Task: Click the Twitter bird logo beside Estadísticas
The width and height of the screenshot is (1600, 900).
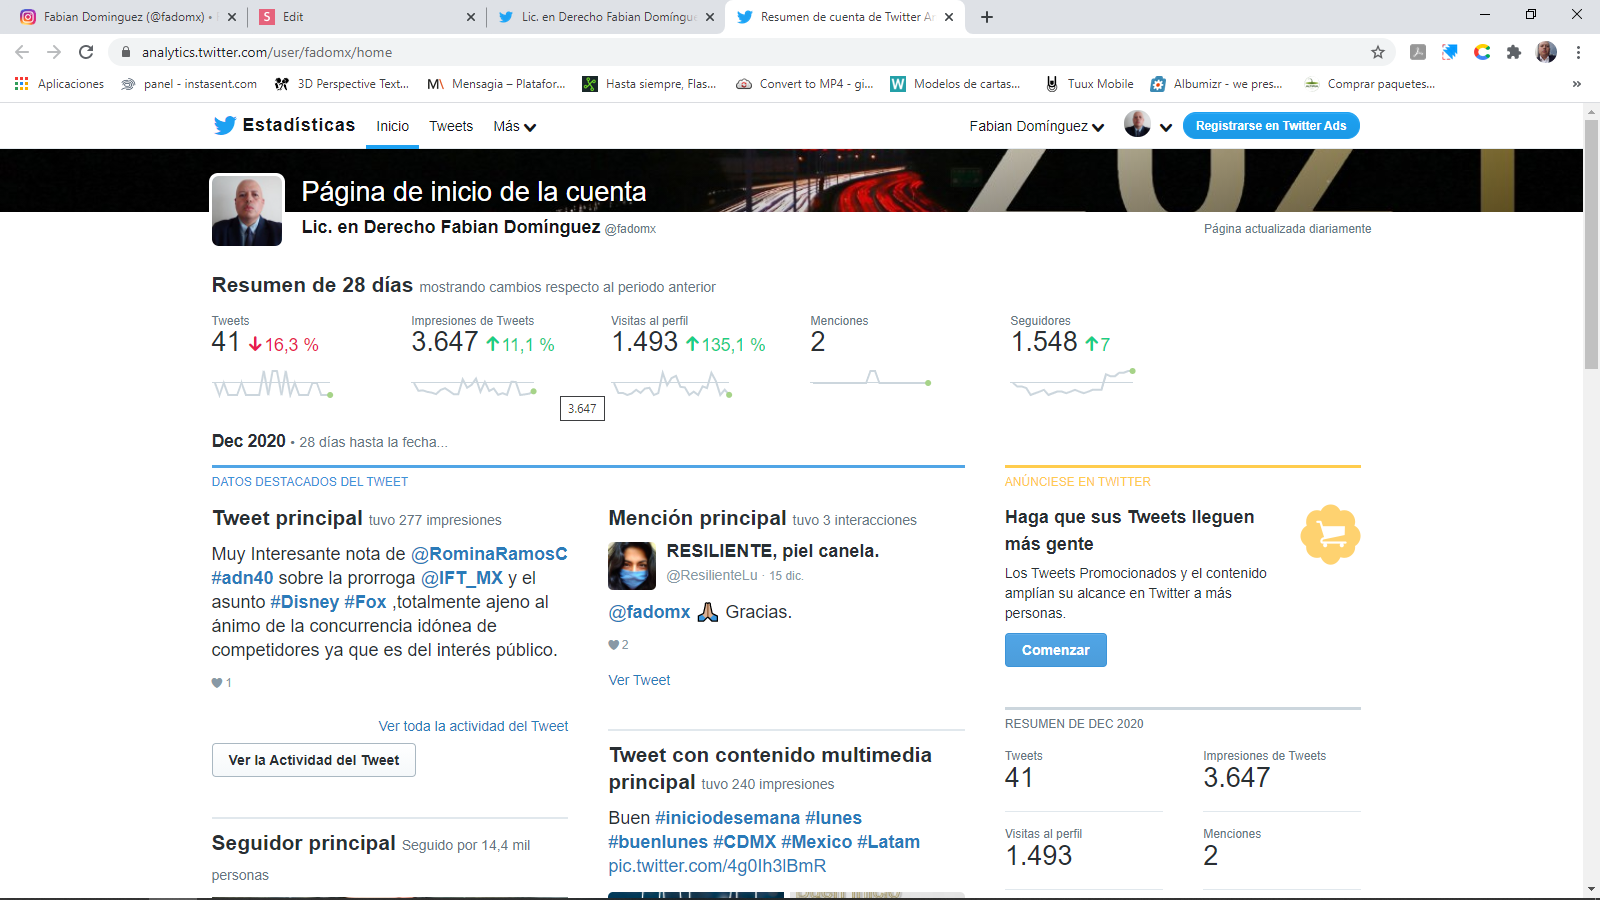Action: pyautogui.click(x=225, y=125)
